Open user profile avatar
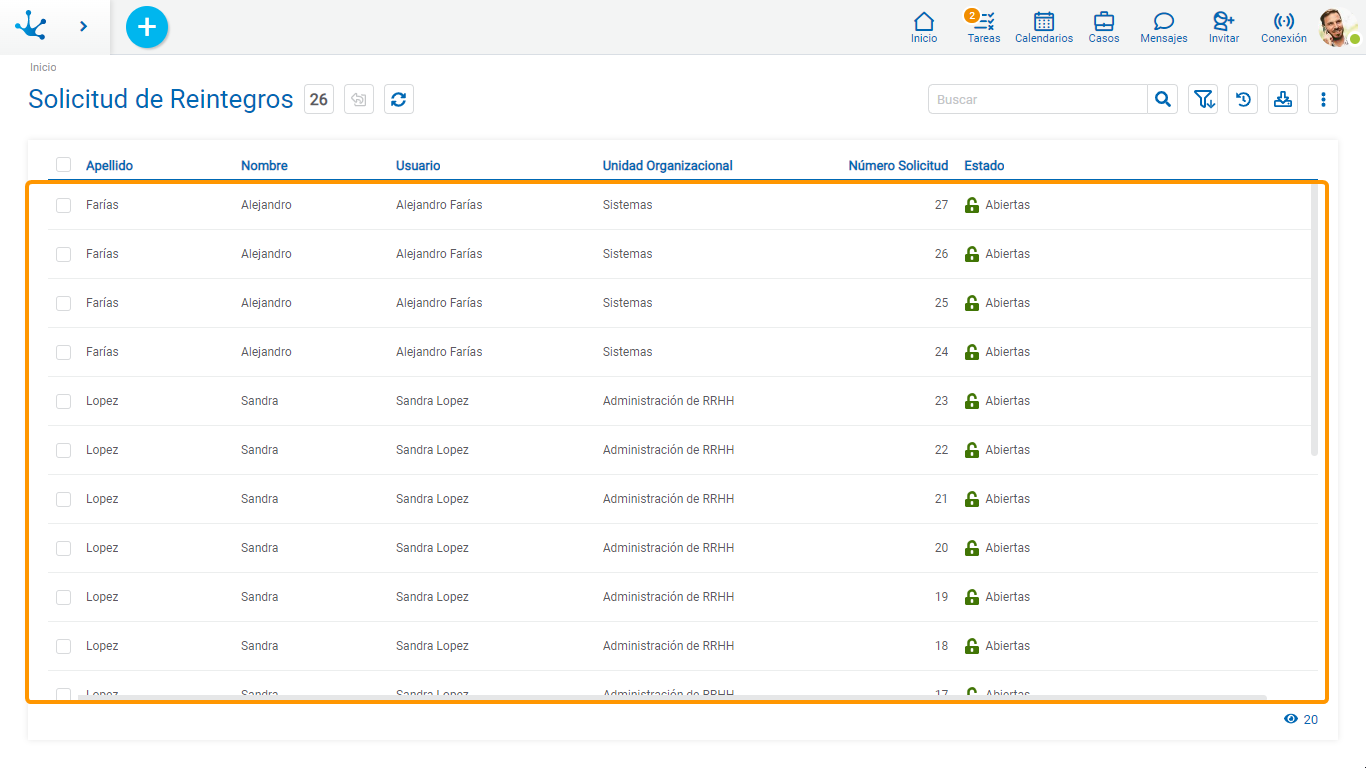Viewport: 1366px width, 768px height. (x=1337, y=27)
